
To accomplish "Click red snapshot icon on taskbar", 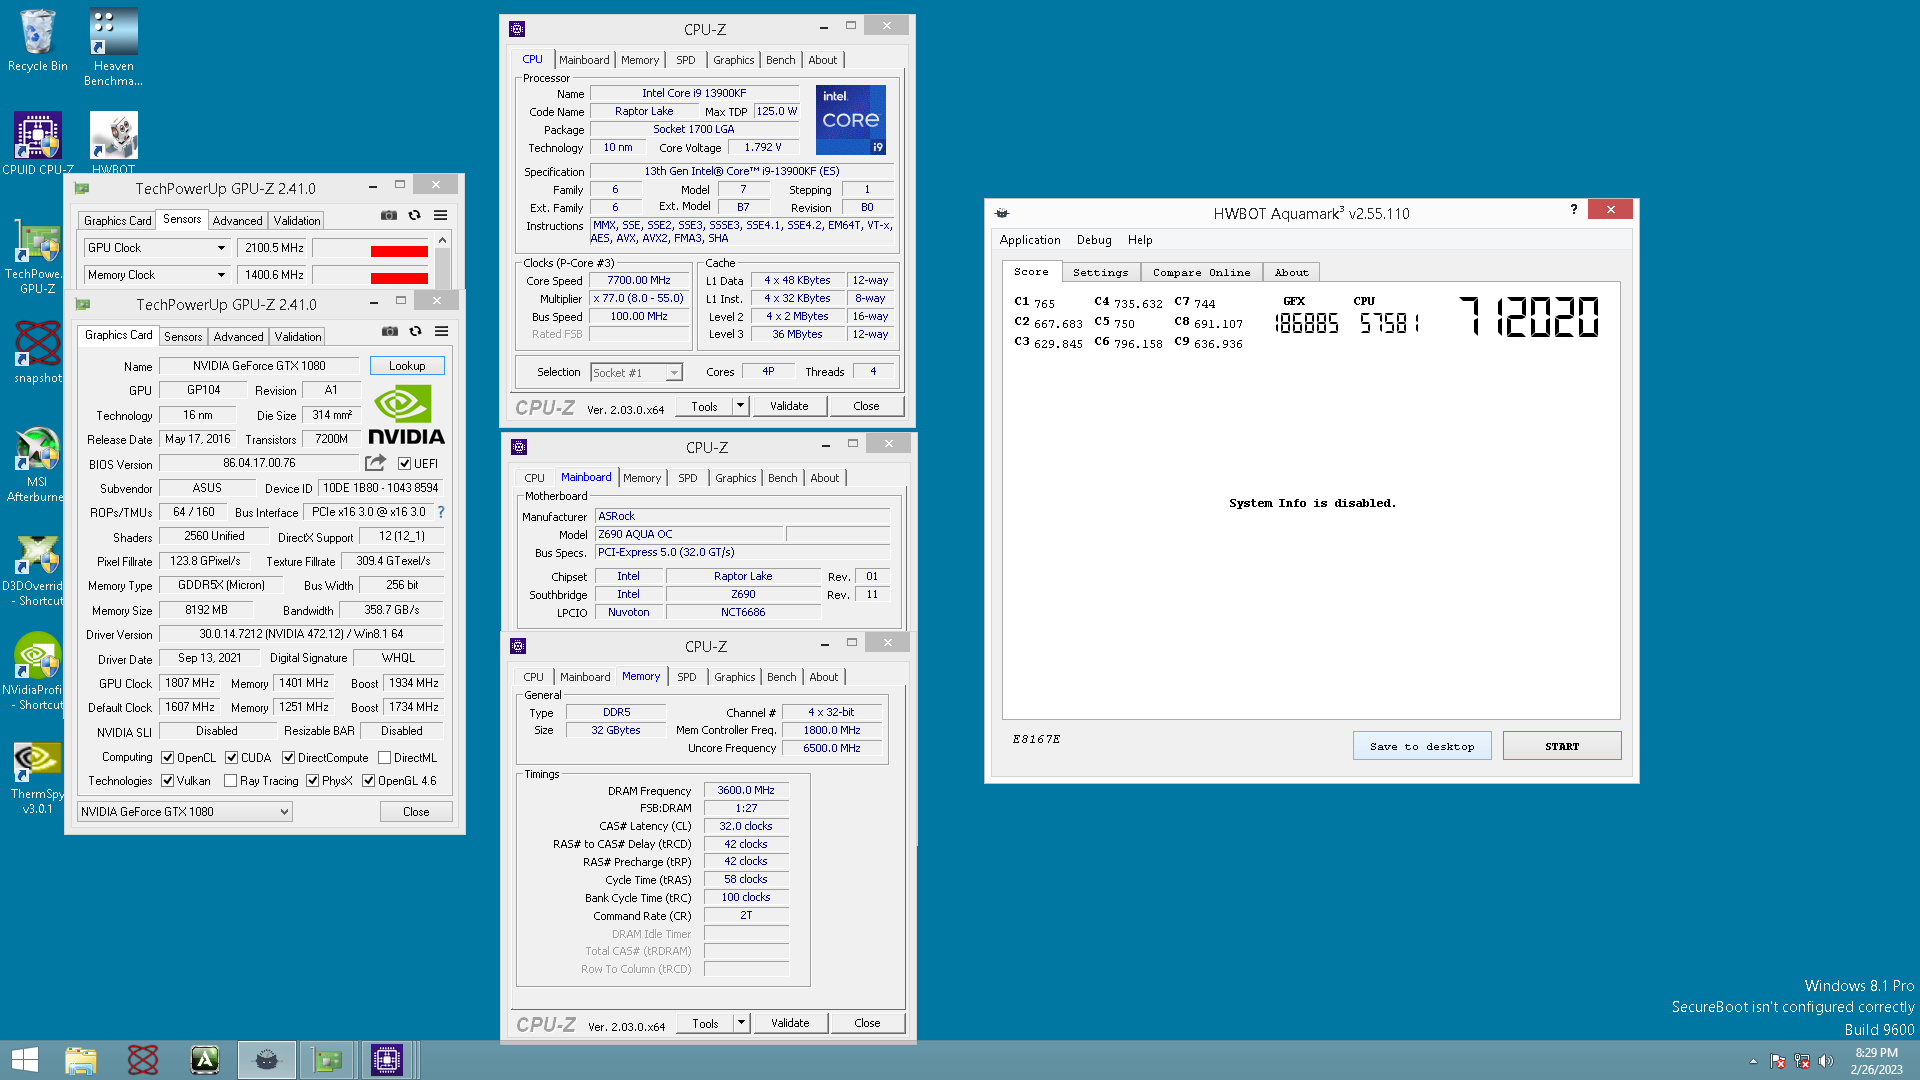I will [143, 1060].
